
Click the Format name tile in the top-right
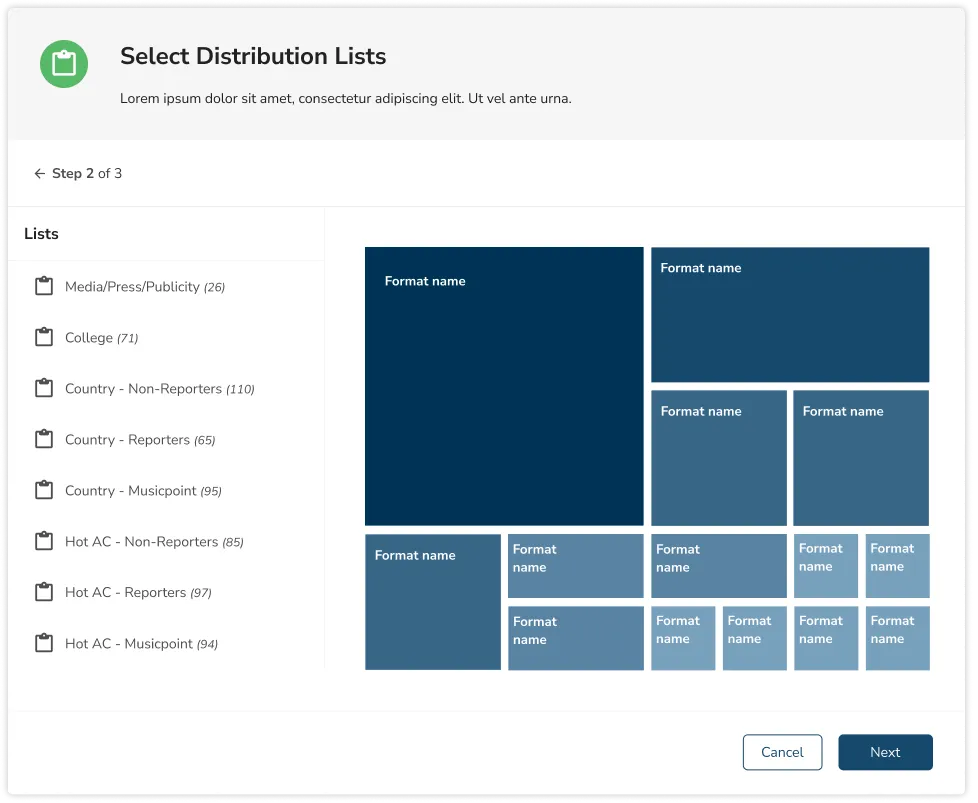tap(790, 314)
